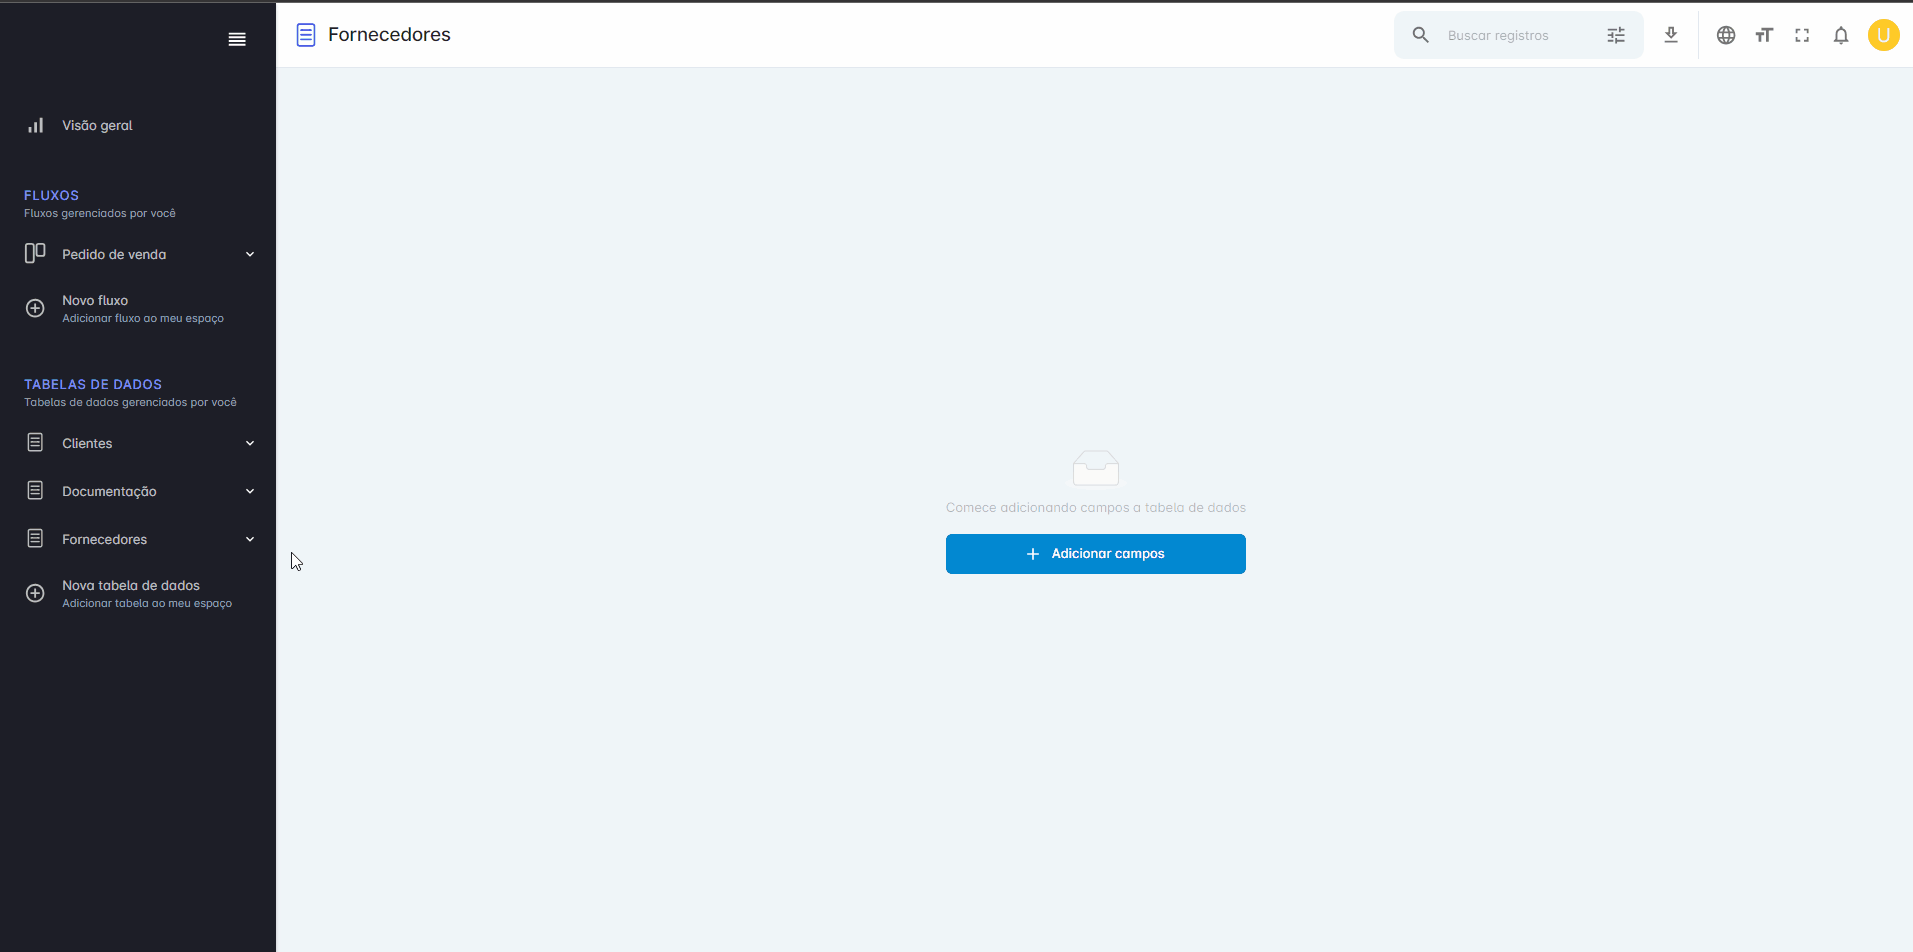Image resolution: width=1913 pixels, height=952 pixels.
Task: Click the Clientes table icon
Action: pos(35,442)
